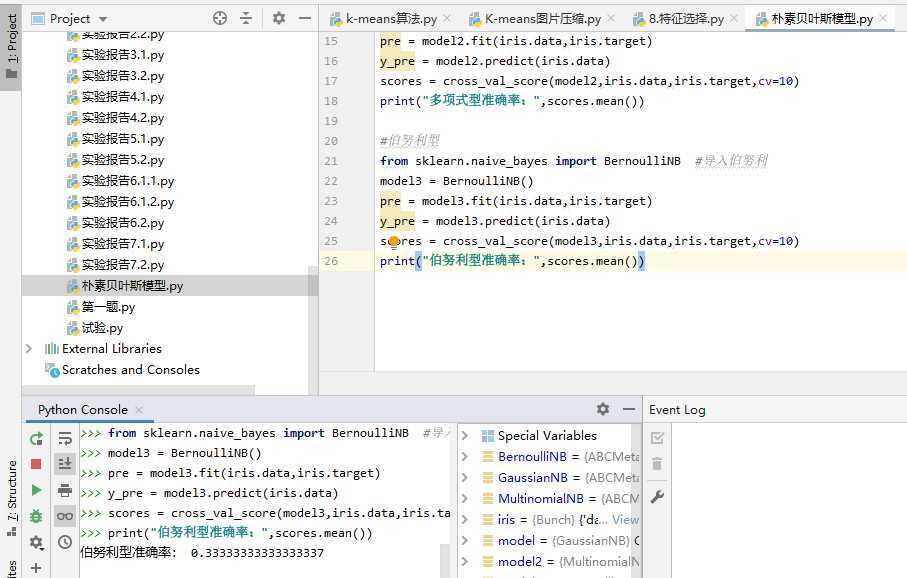This screenshot has height=578, width=907.
Task: Mark all Event Log notifications as read
Action: [657, 438]
